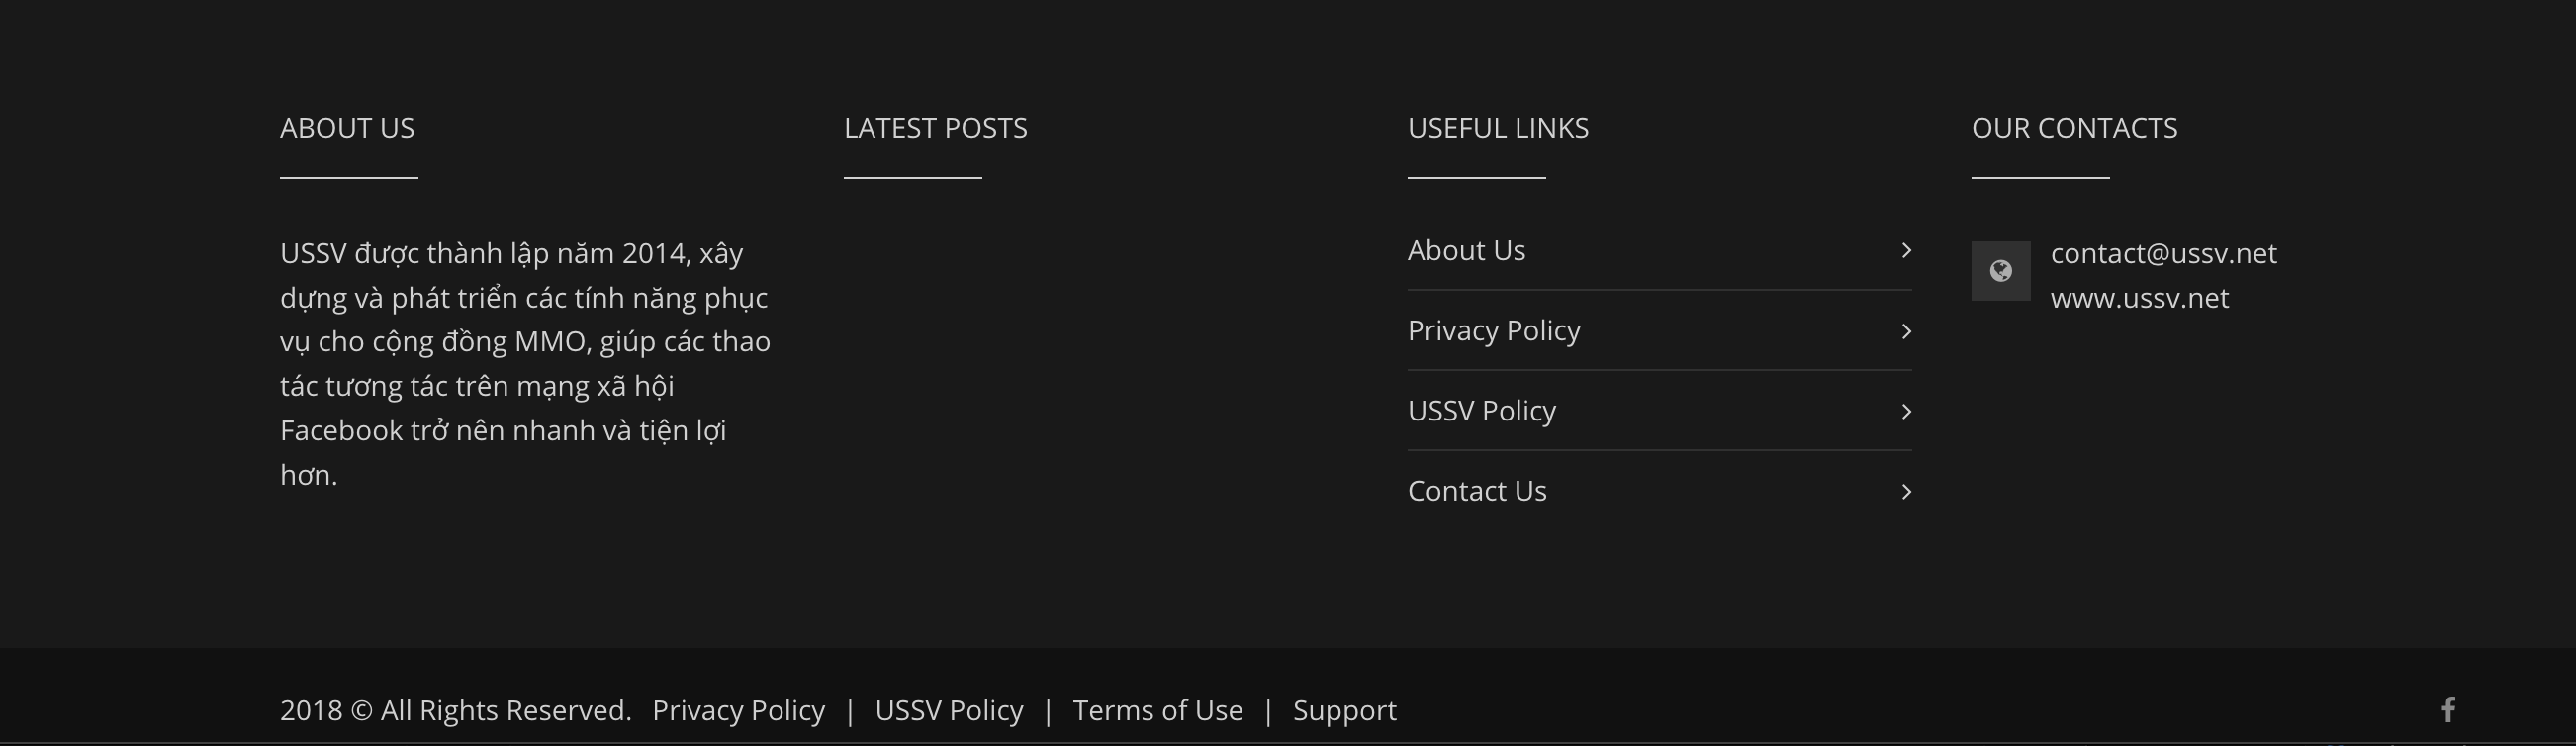Open Contact Us in Useful Links

coord(1477,491)
